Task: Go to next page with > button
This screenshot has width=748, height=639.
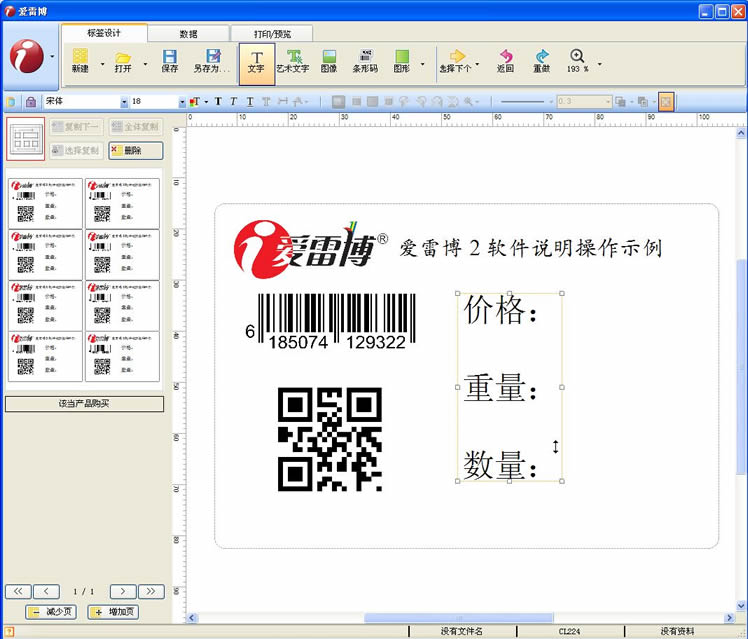Action: 123,591
